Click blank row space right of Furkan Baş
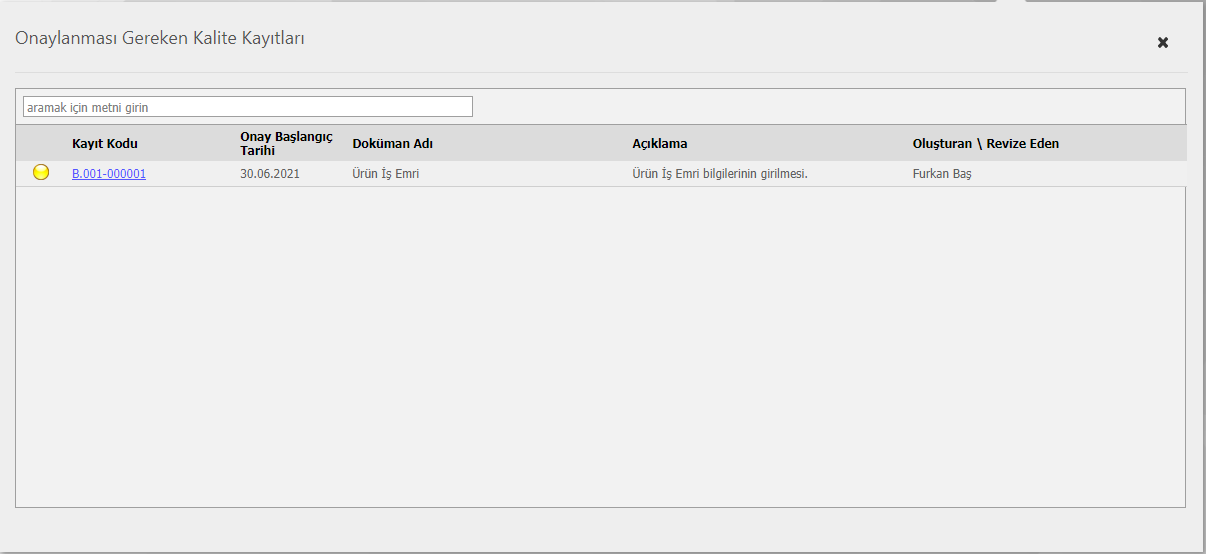Screen dimensions: 1206x554 [x=1080, y=174]
